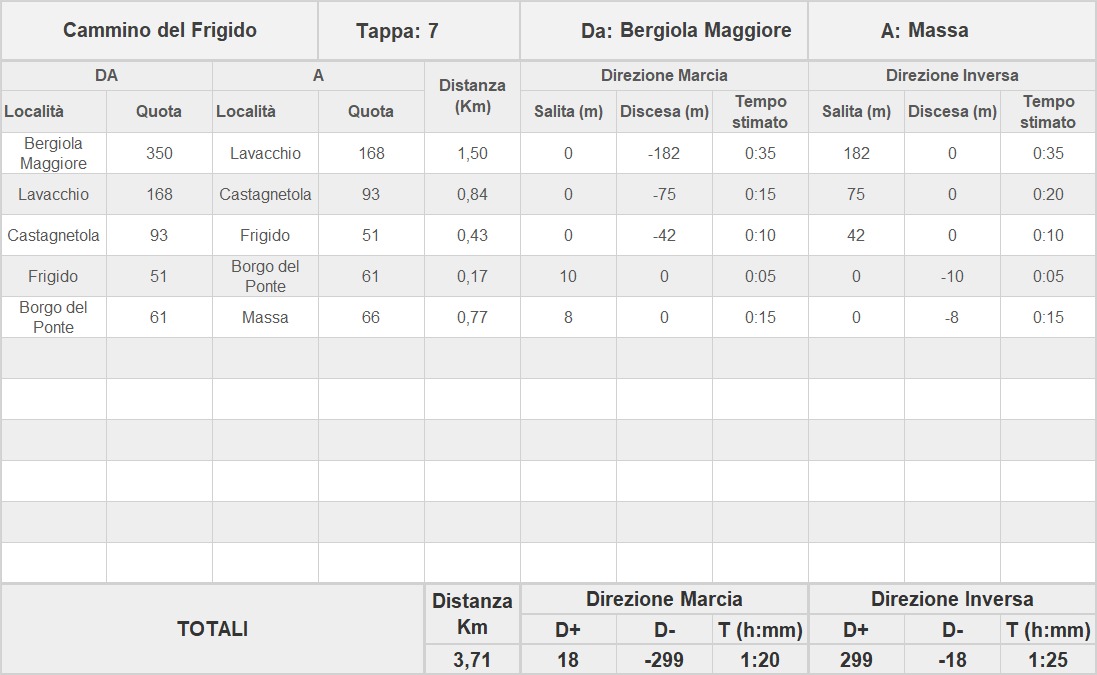Select the total distance value 3,71
This screenshot has width=1097, height=675.
click(472, 660)
